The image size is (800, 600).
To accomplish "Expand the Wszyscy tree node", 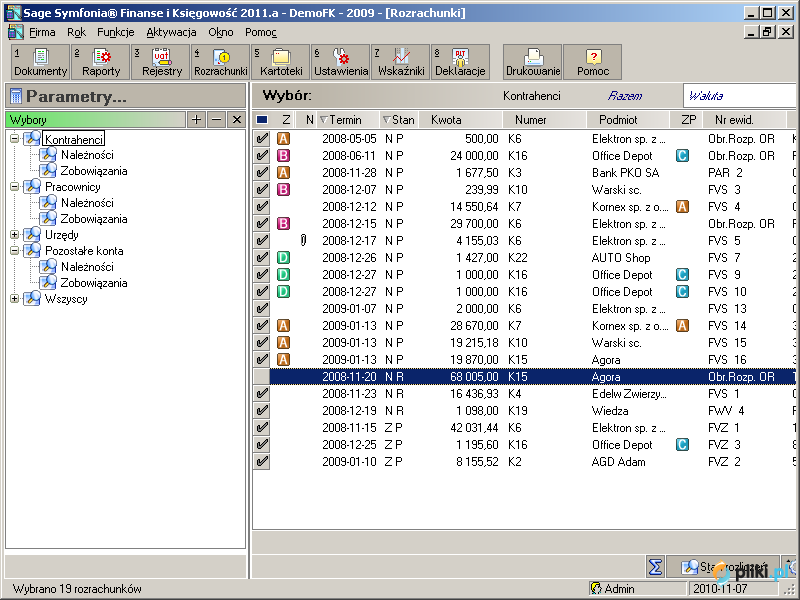I will (14, 298).
